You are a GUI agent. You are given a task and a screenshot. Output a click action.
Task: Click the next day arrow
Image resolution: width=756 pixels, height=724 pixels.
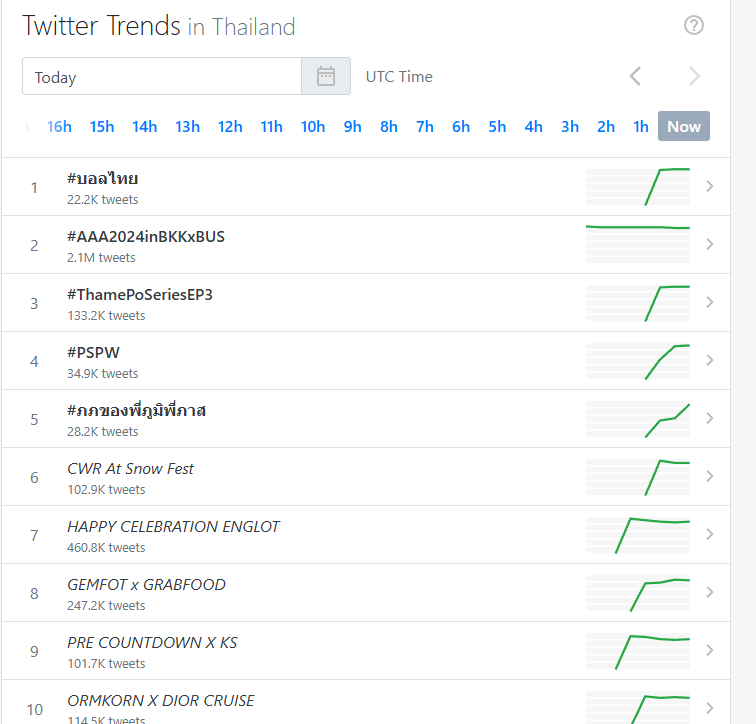695,77
